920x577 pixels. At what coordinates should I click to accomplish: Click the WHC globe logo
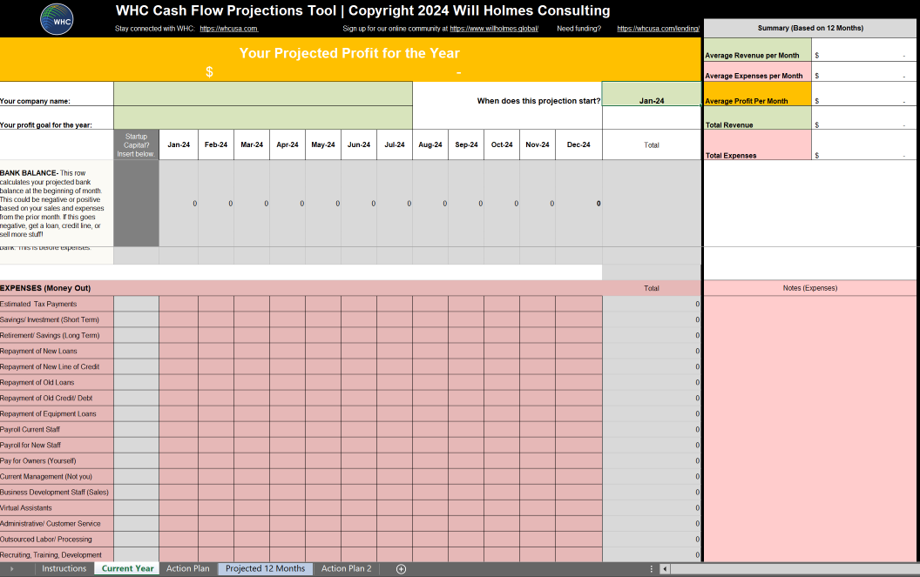(56, 18)
